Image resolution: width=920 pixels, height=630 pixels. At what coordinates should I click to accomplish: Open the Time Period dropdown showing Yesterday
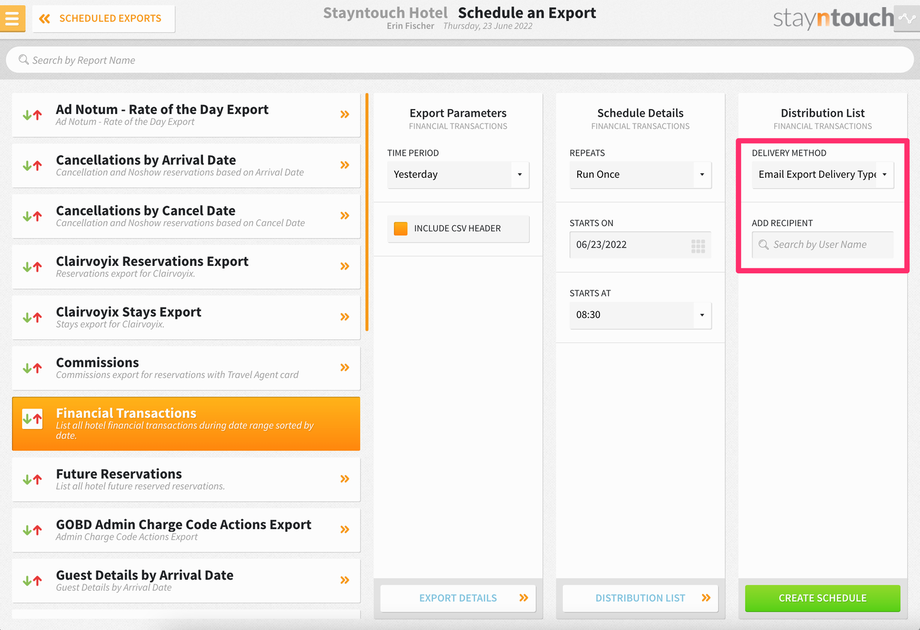458,175
